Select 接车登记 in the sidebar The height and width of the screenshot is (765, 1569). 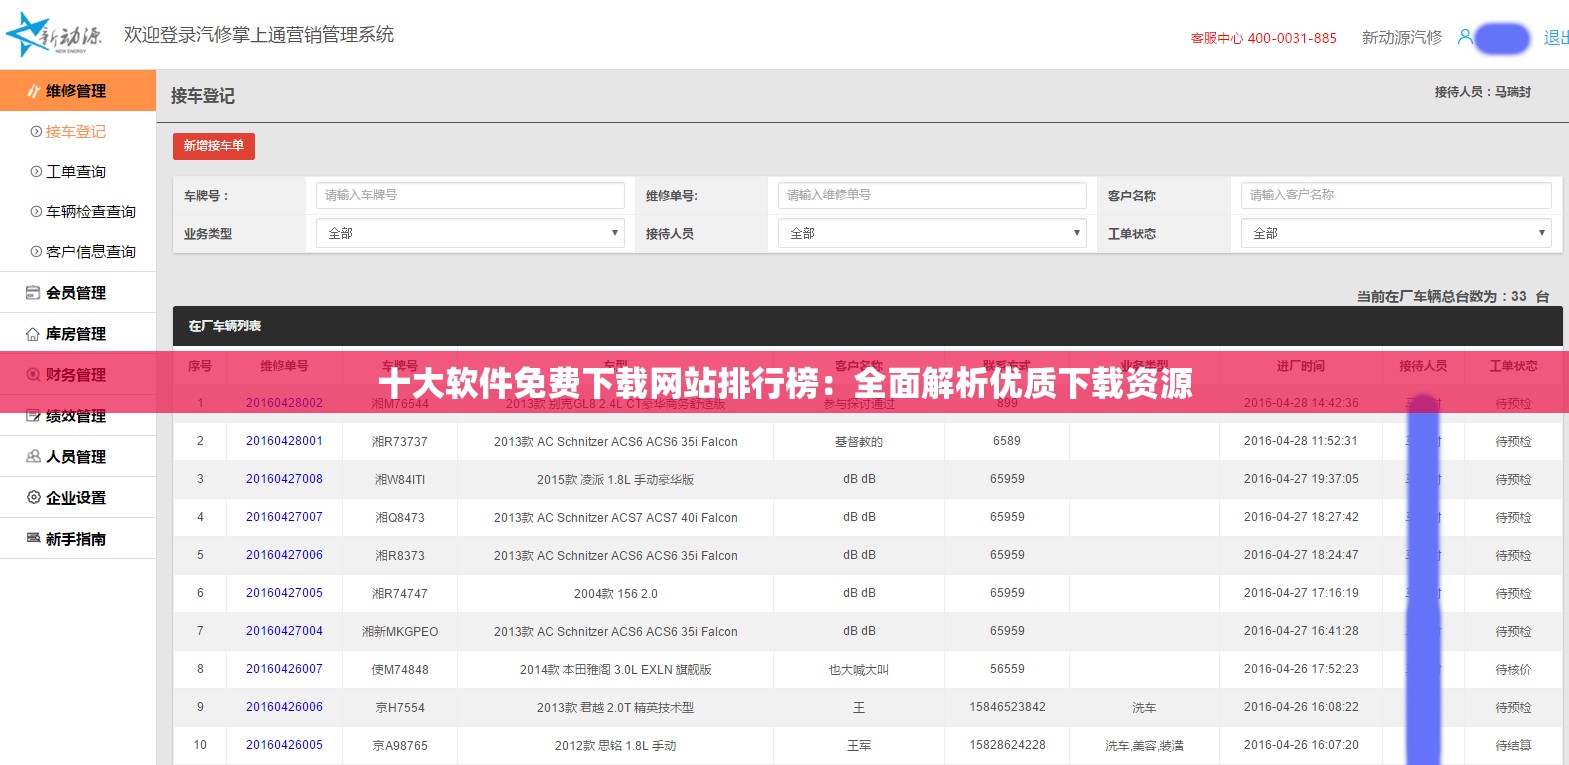point(76,132)
